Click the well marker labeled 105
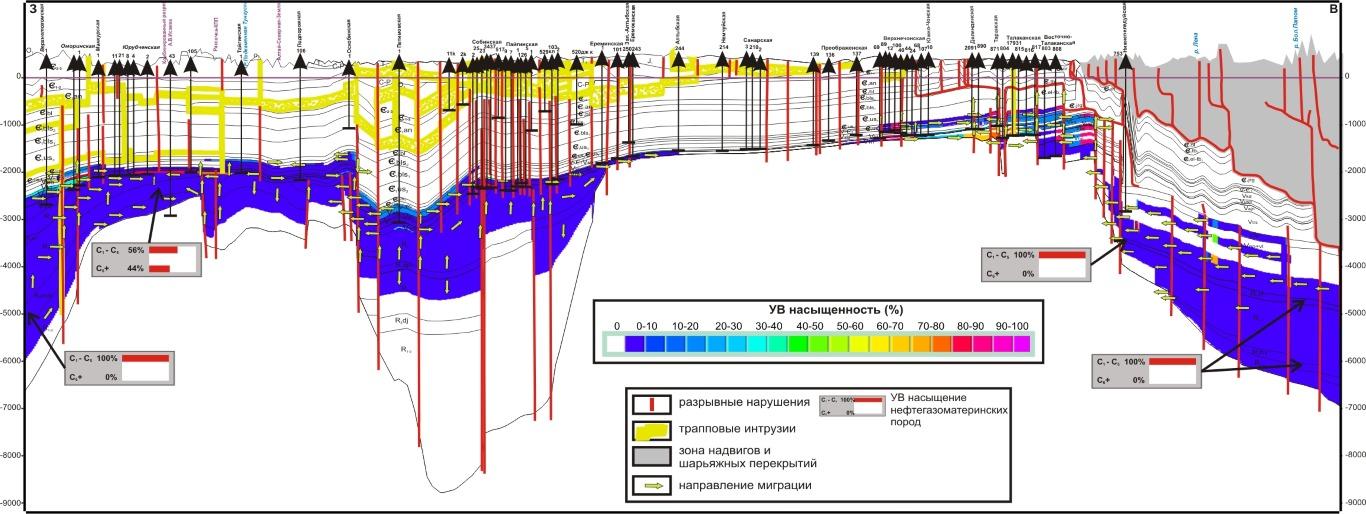 tap(192, 63)
